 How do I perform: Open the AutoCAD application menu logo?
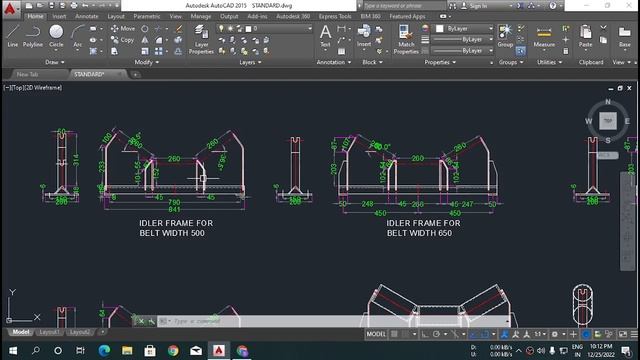pos(10,8)
